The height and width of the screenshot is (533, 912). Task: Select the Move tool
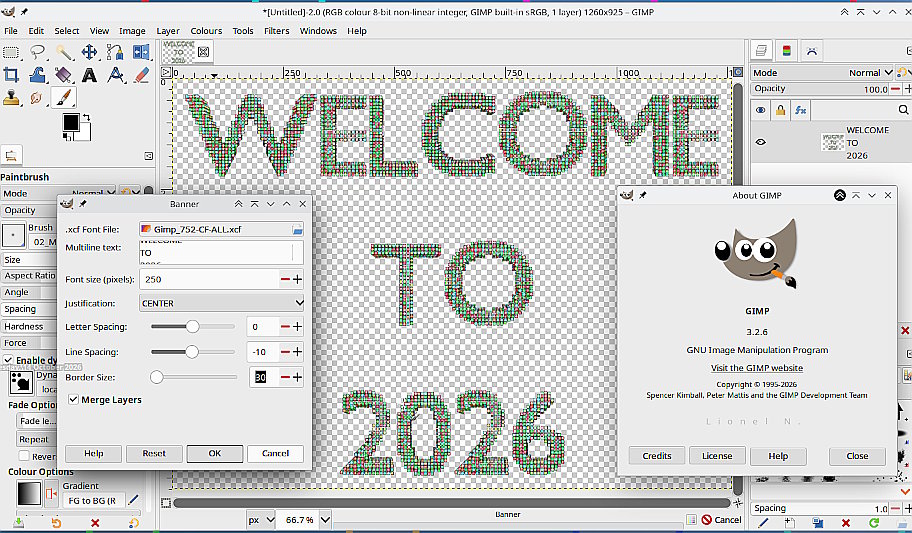89,52
